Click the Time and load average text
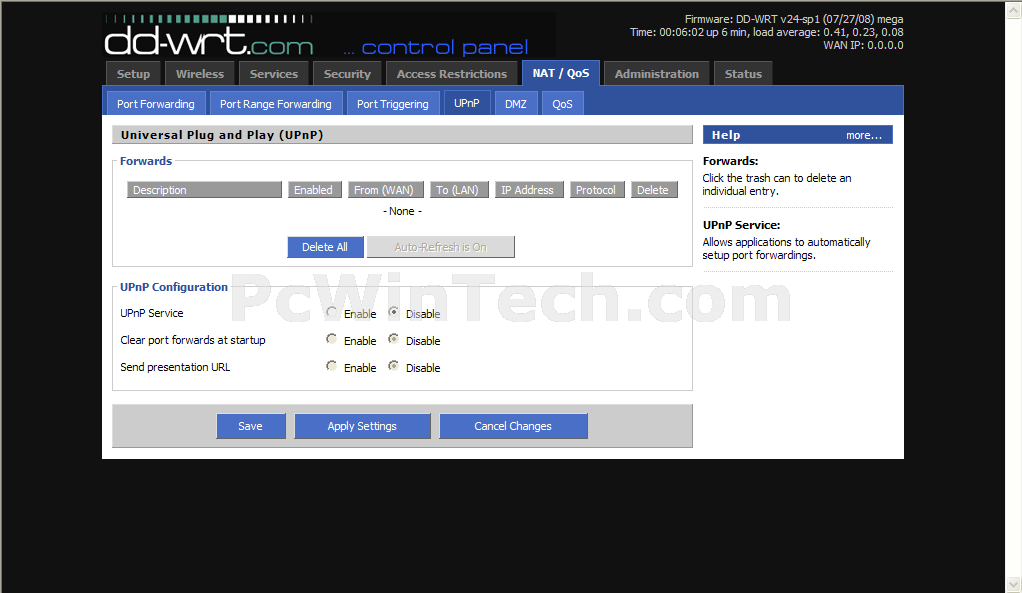The image size is (1022, 593). [766, 32]
